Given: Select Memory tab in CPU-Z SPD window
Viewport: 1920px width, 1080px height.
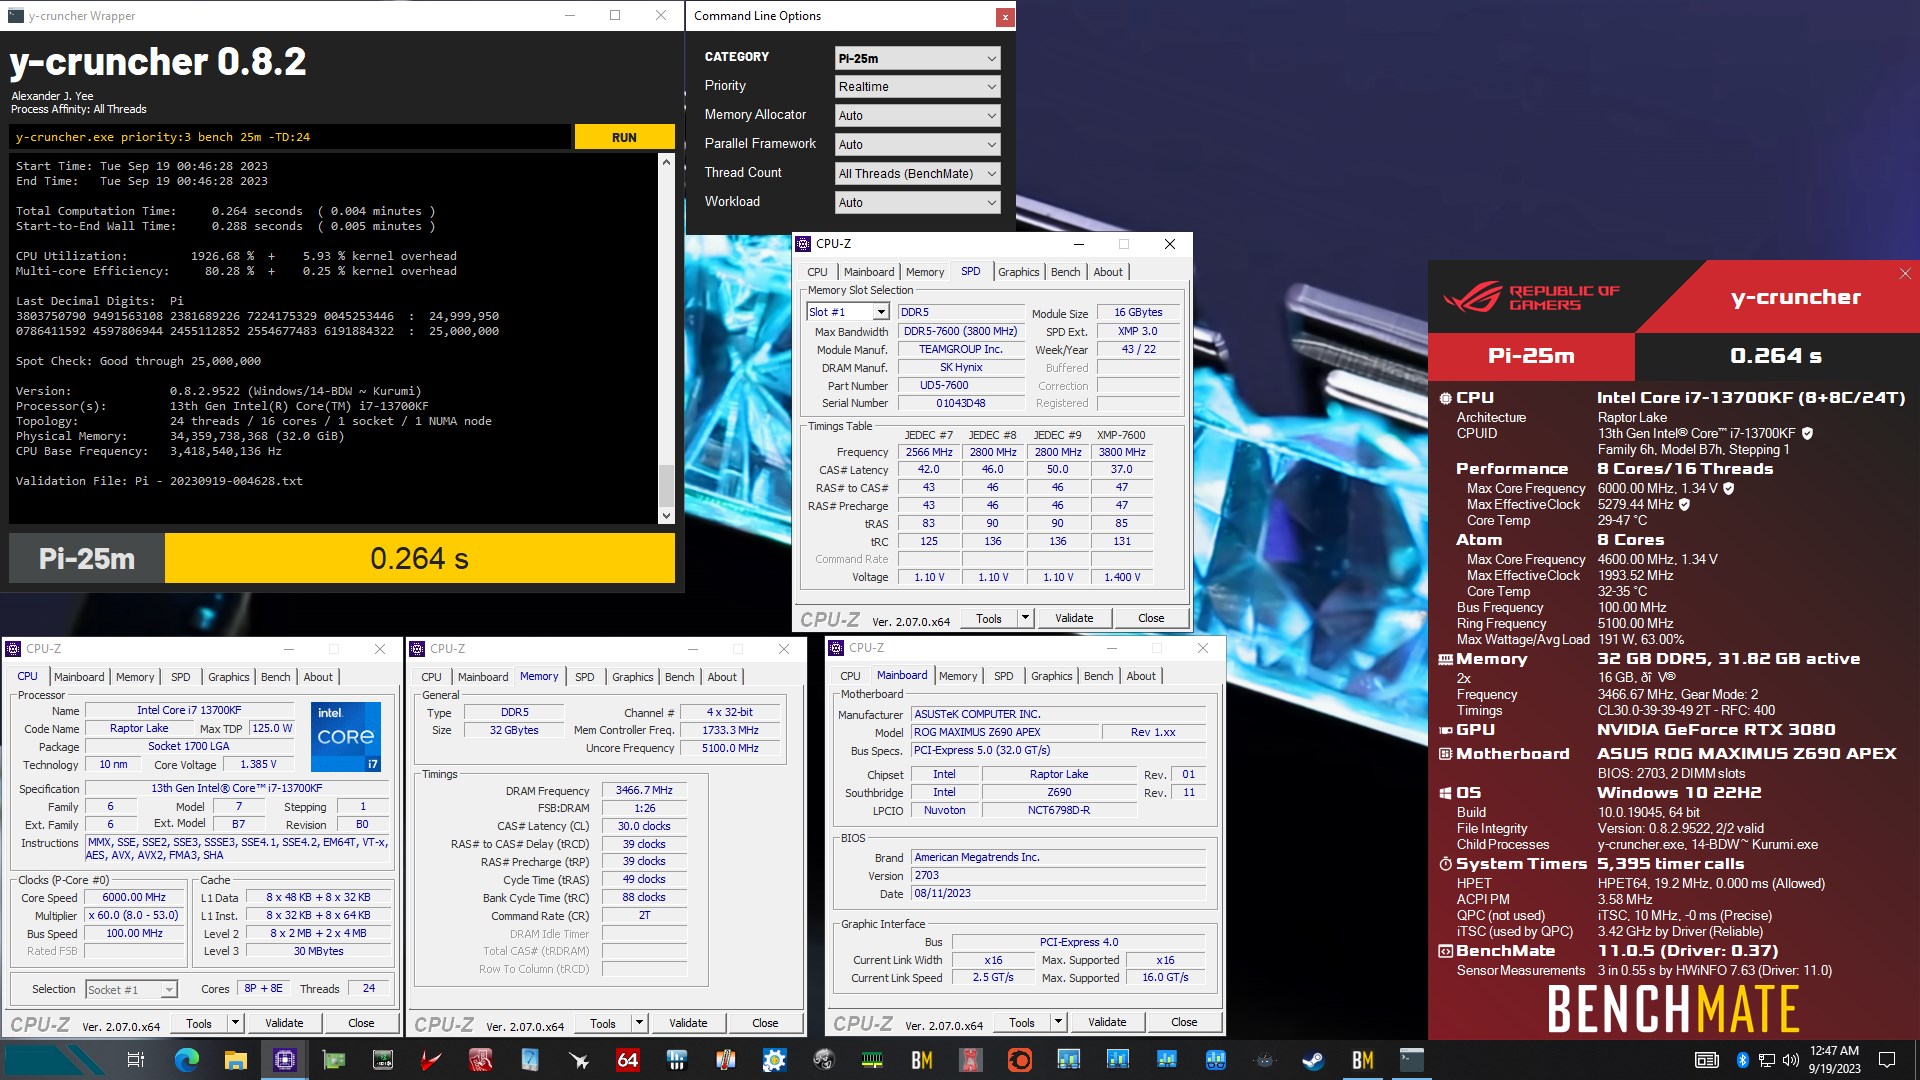Looking at the screenshot, I should [925, 272].
